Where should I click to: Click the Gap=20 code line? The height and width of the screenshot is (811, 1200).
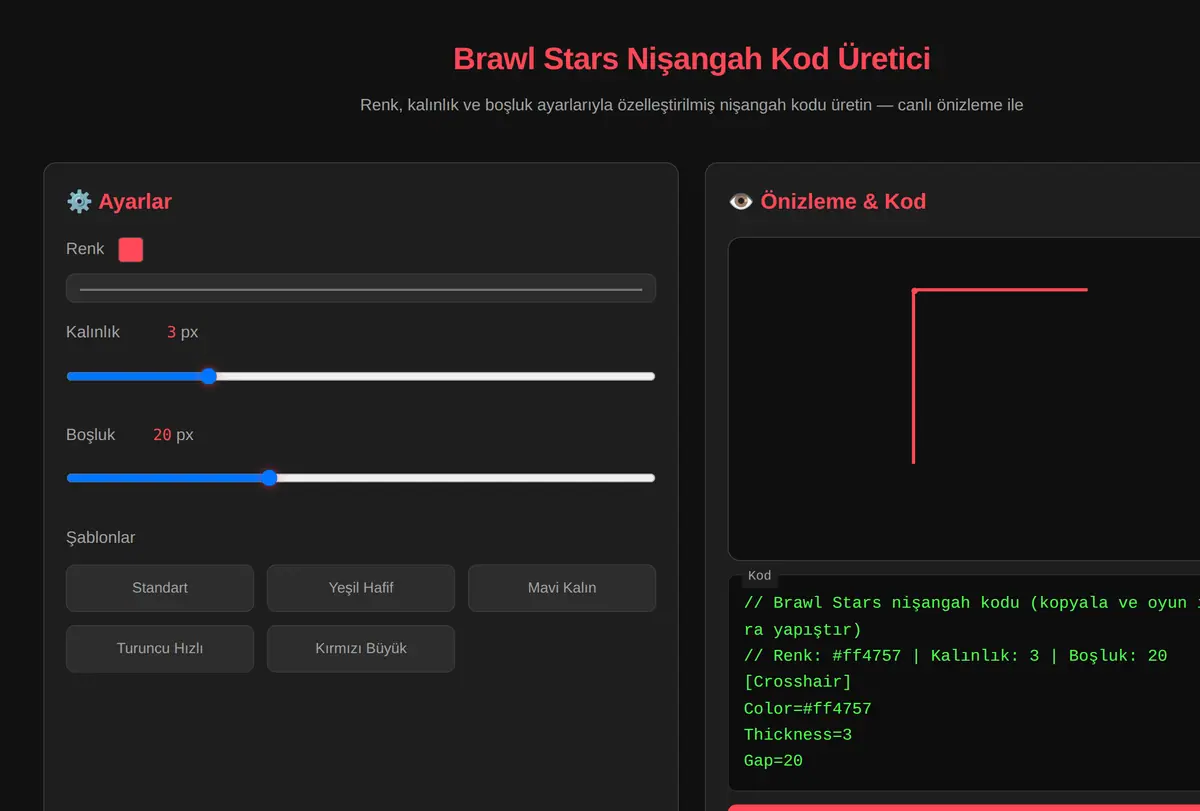point(774,761)
